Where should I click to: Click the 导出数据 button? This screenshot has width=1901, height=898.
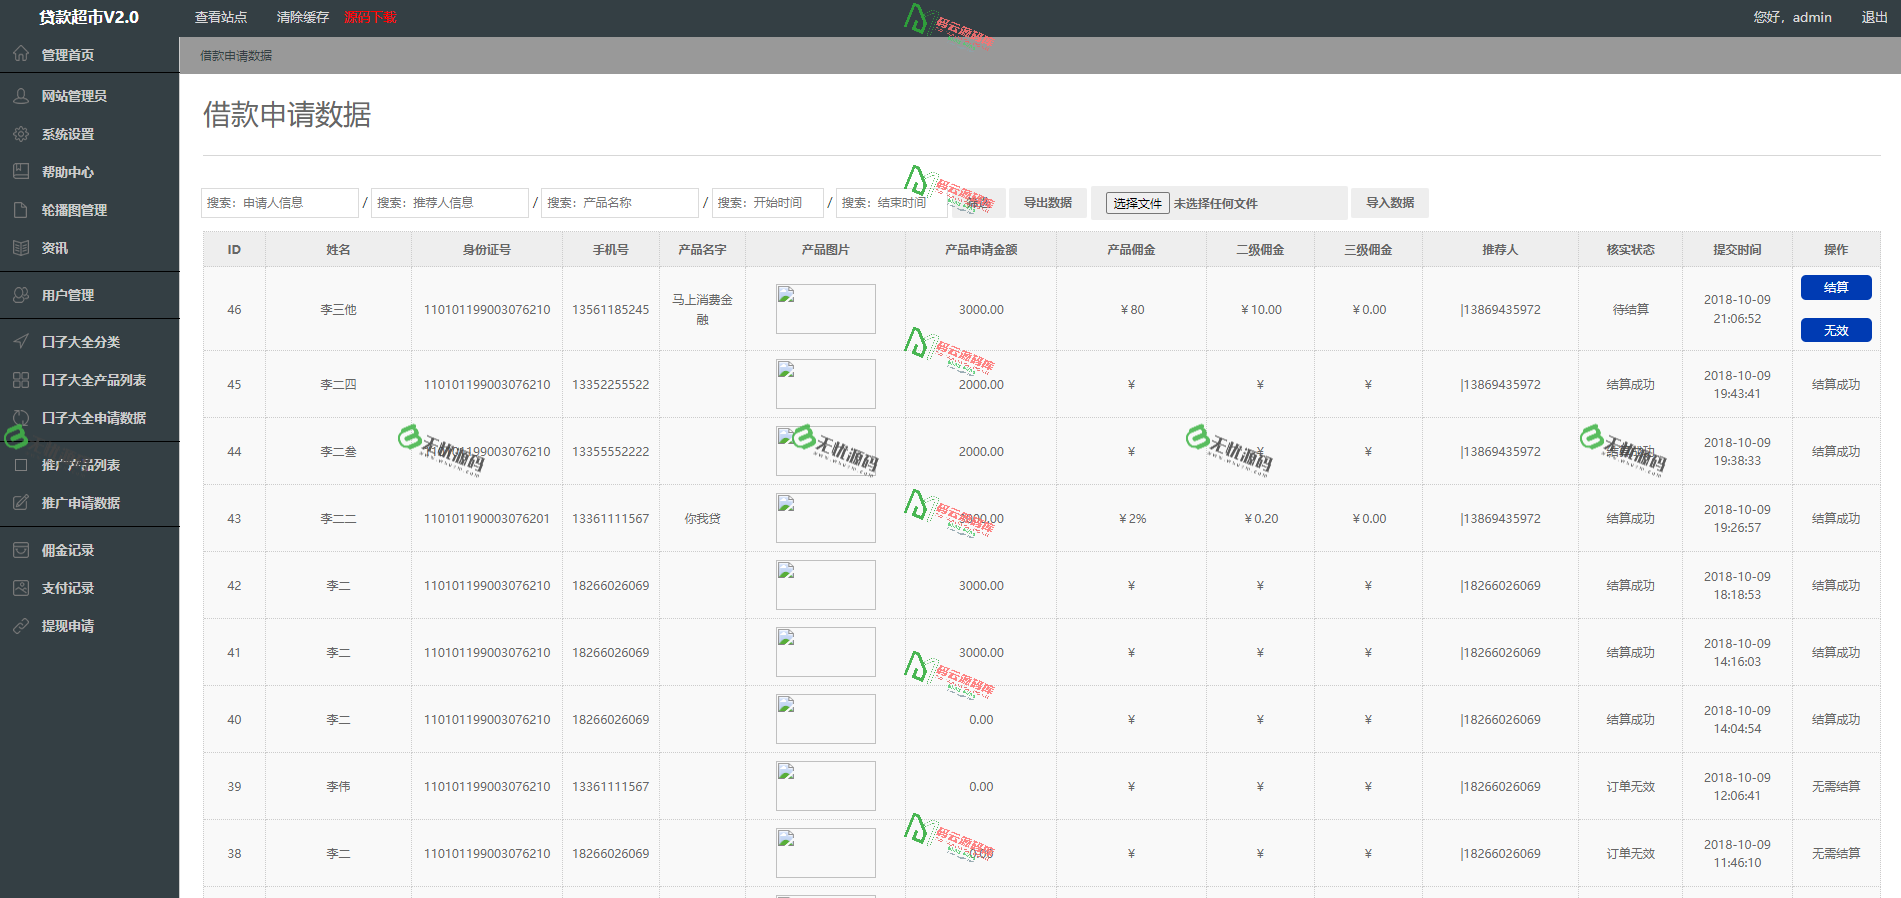(1047, 203)
